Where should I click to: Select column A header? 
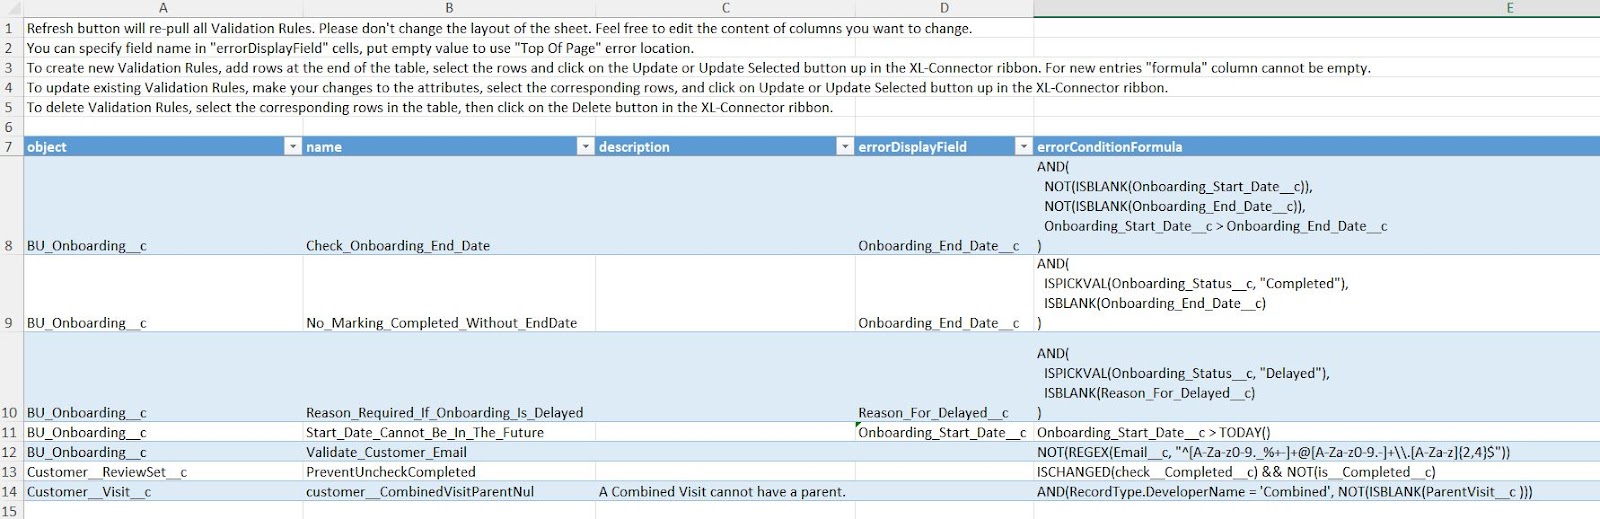pos(163,8)
